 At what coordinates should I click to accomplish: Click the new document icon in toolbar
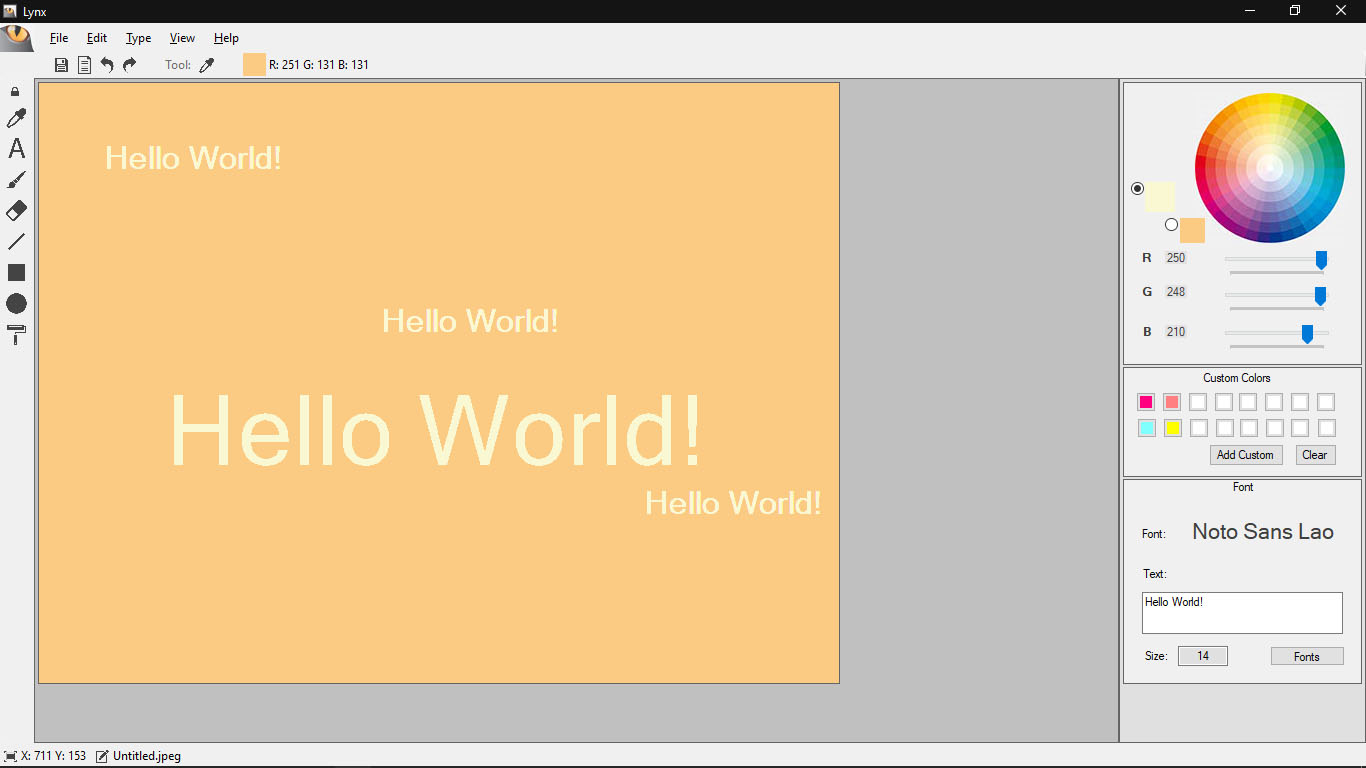[x=84, y=65]
